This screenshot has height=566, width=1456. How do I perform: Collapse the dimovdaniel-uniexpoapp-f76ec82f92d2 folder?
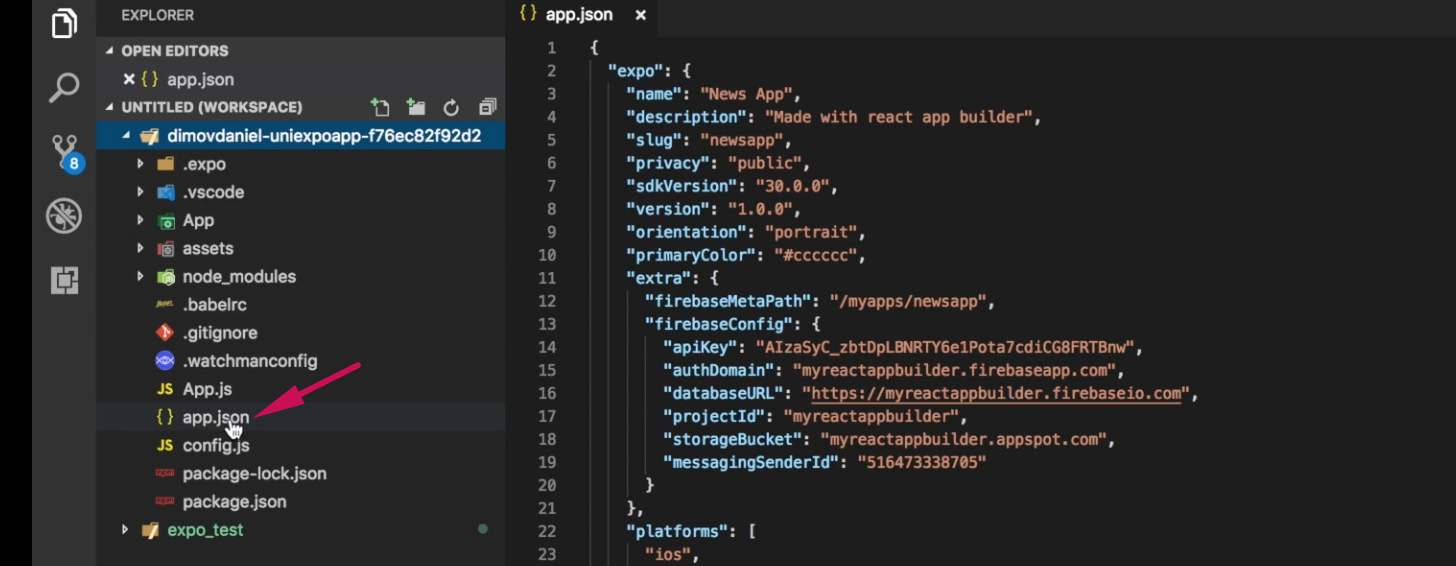point(125,136)
